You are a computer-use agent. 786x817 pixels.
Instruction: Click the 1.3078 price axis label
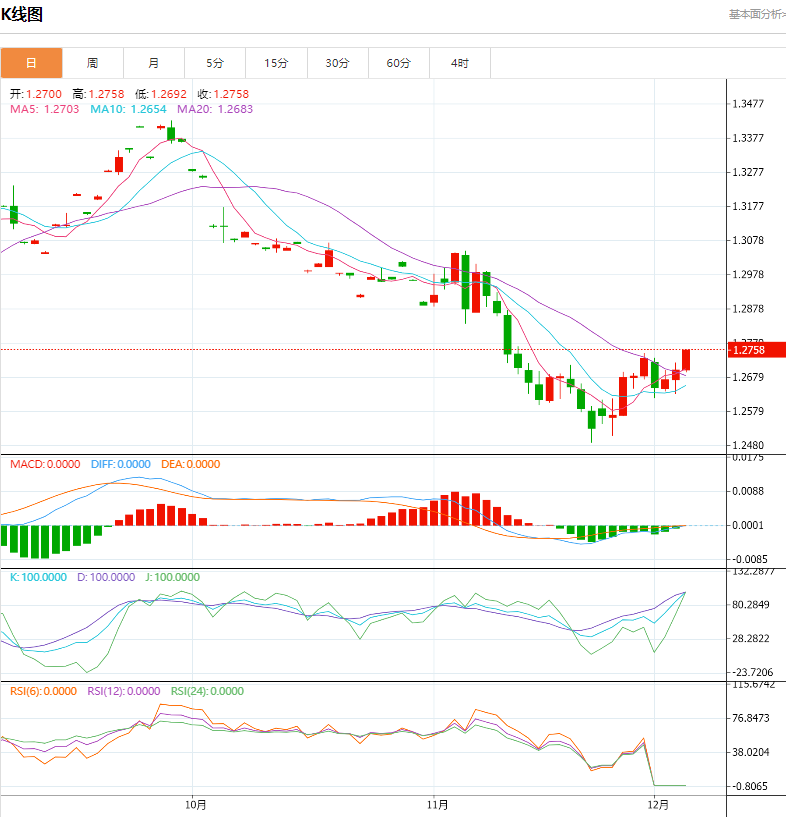[x=748, y=240]
